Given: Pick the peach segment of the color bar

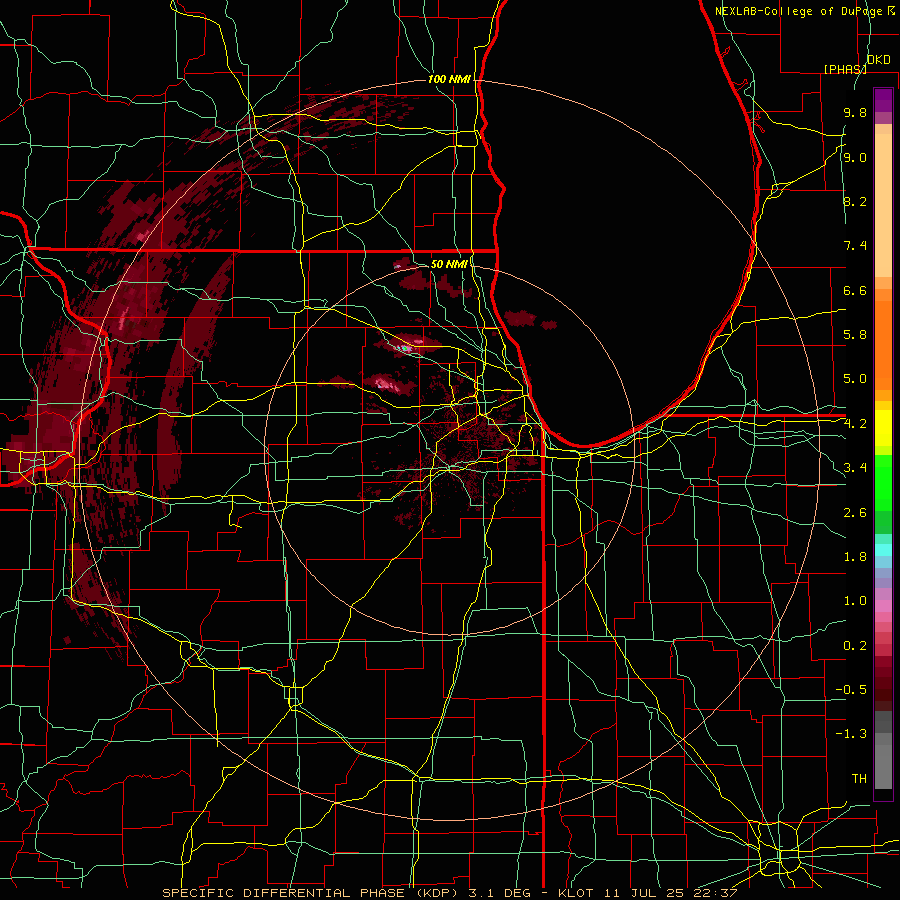Looking at the screenshot, I should 883,205.
